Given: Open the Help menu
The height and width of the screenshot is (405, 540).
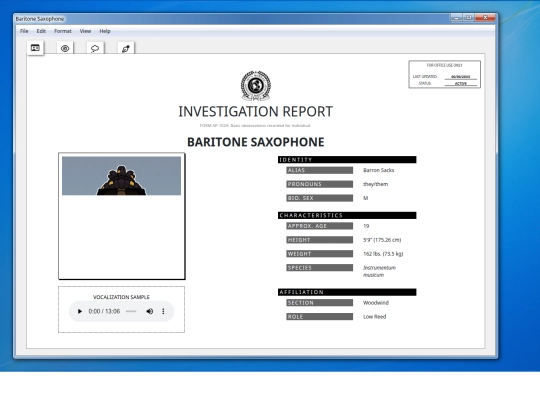Looking at the screenshot, I should [105, 31].
